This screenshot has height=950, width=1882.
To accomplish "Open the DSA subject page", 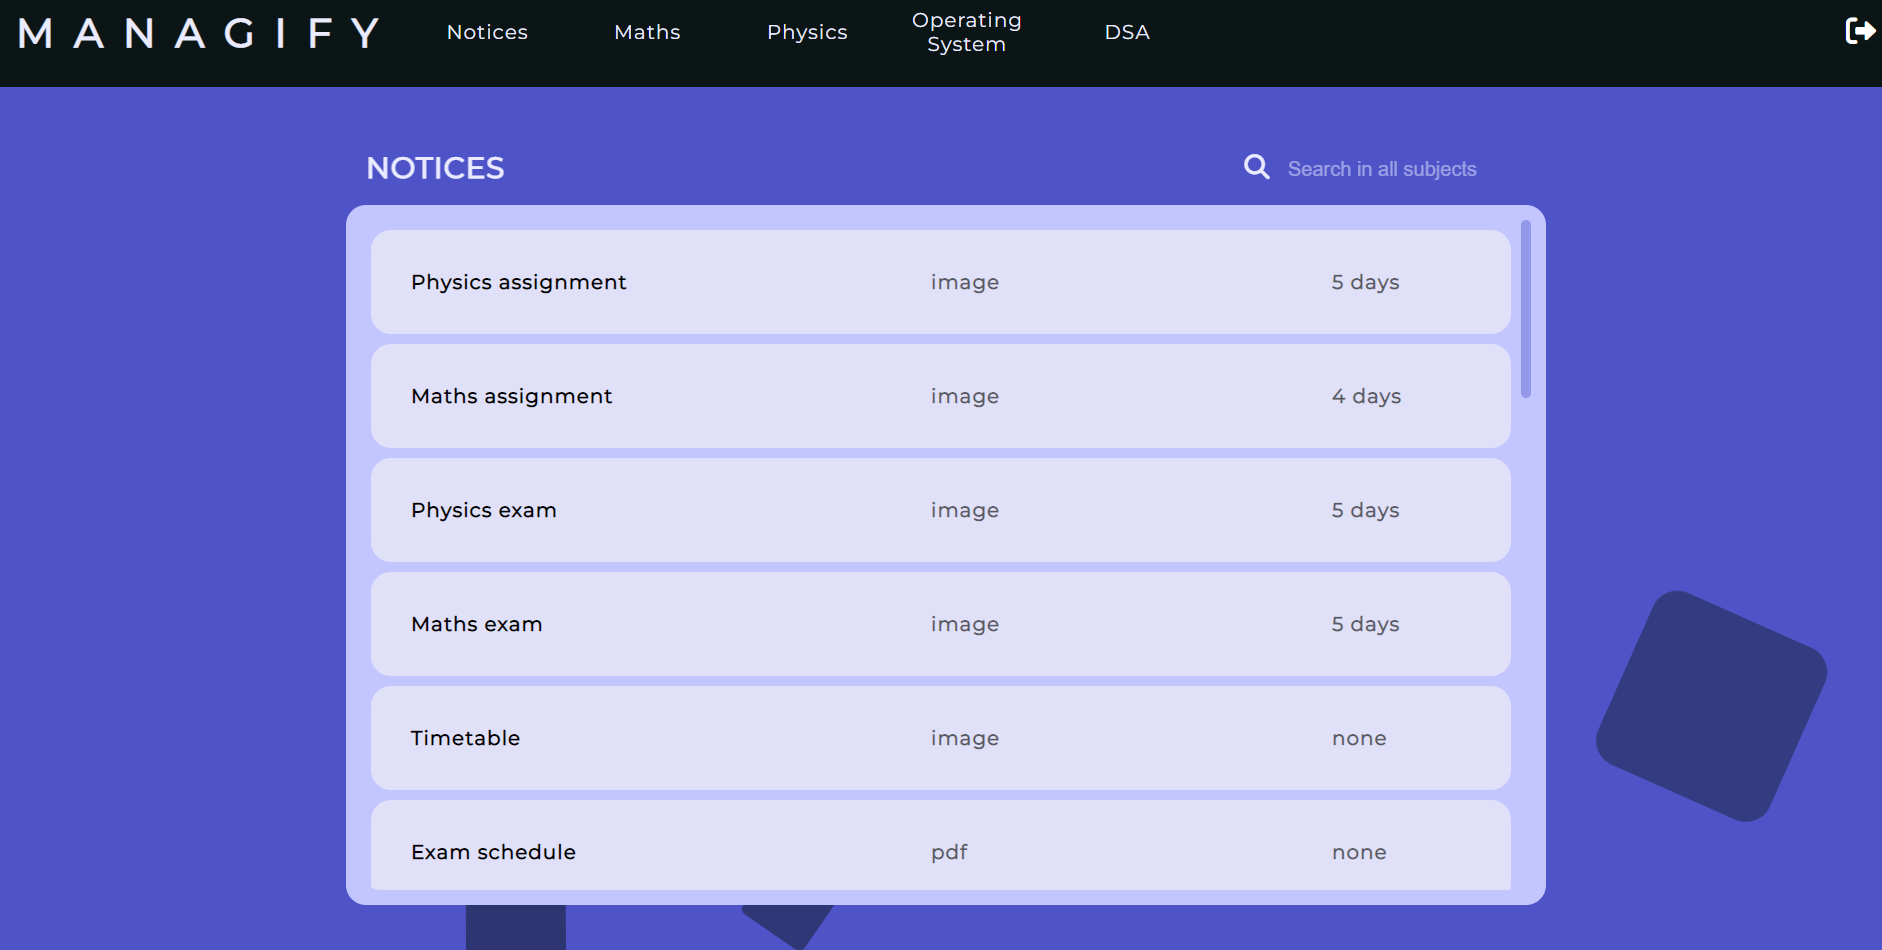I will [x=1126, y=32].
